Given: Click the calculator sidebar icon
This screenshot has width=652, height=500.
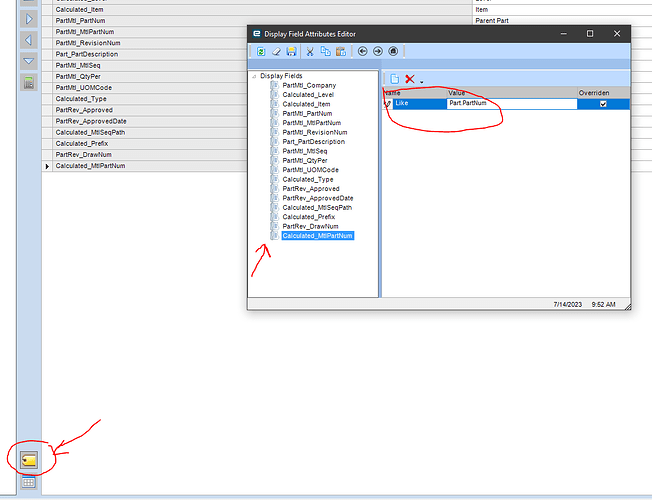Looking at the screenshot, I should point(29,83).
